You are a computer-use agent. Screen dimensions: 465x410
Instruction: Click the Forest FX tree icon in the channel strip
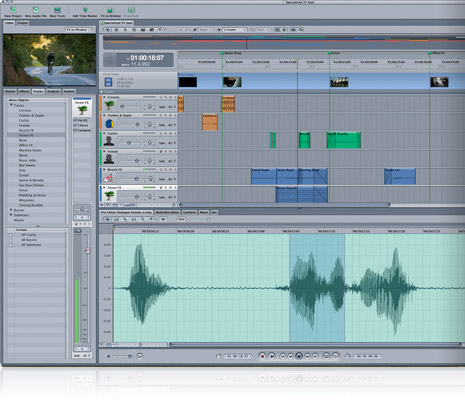[x=82, y=109]
